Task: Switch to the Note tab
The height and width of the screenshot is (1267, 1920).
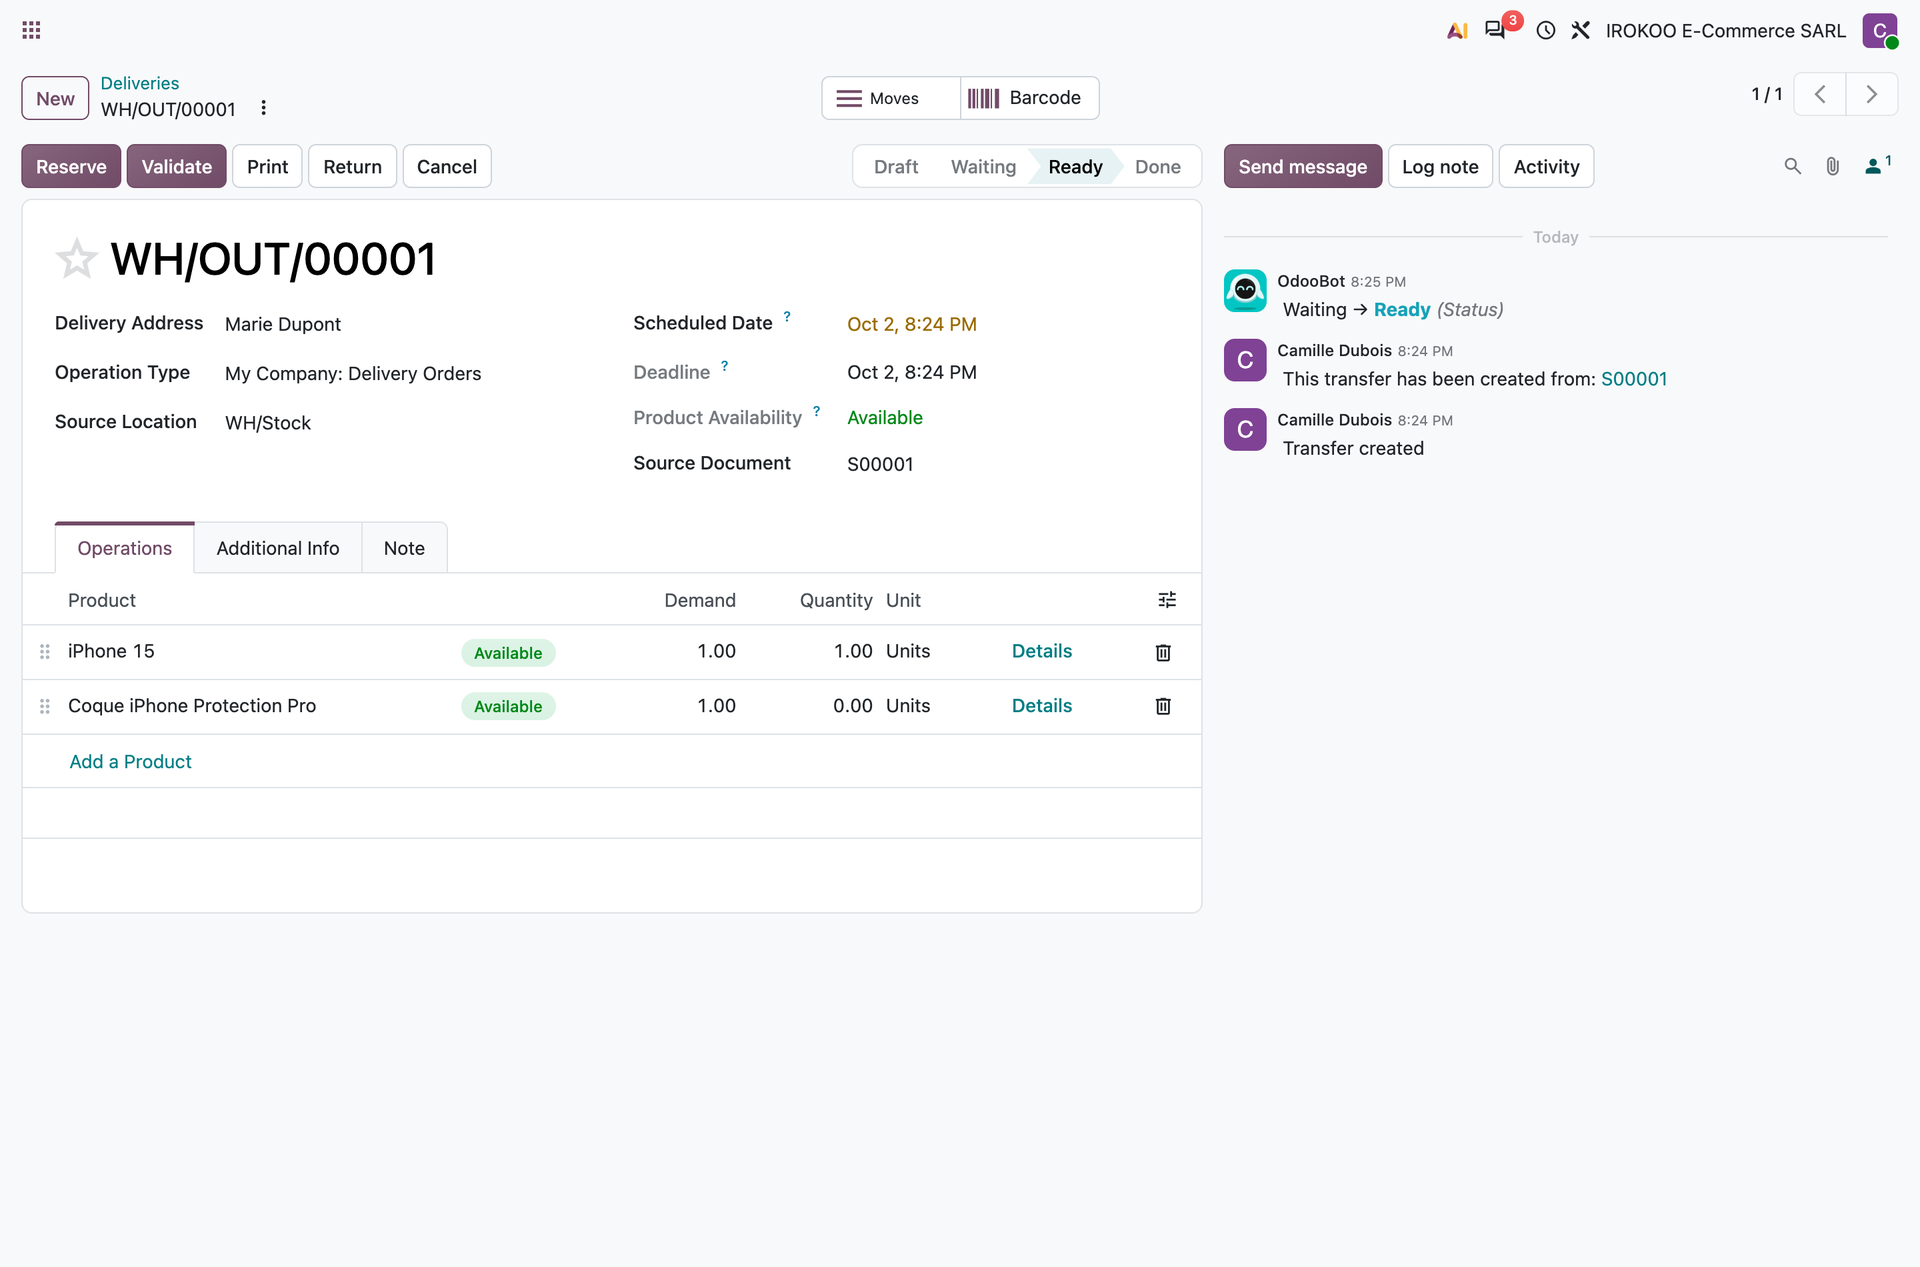Action: [x=404, y=548]
